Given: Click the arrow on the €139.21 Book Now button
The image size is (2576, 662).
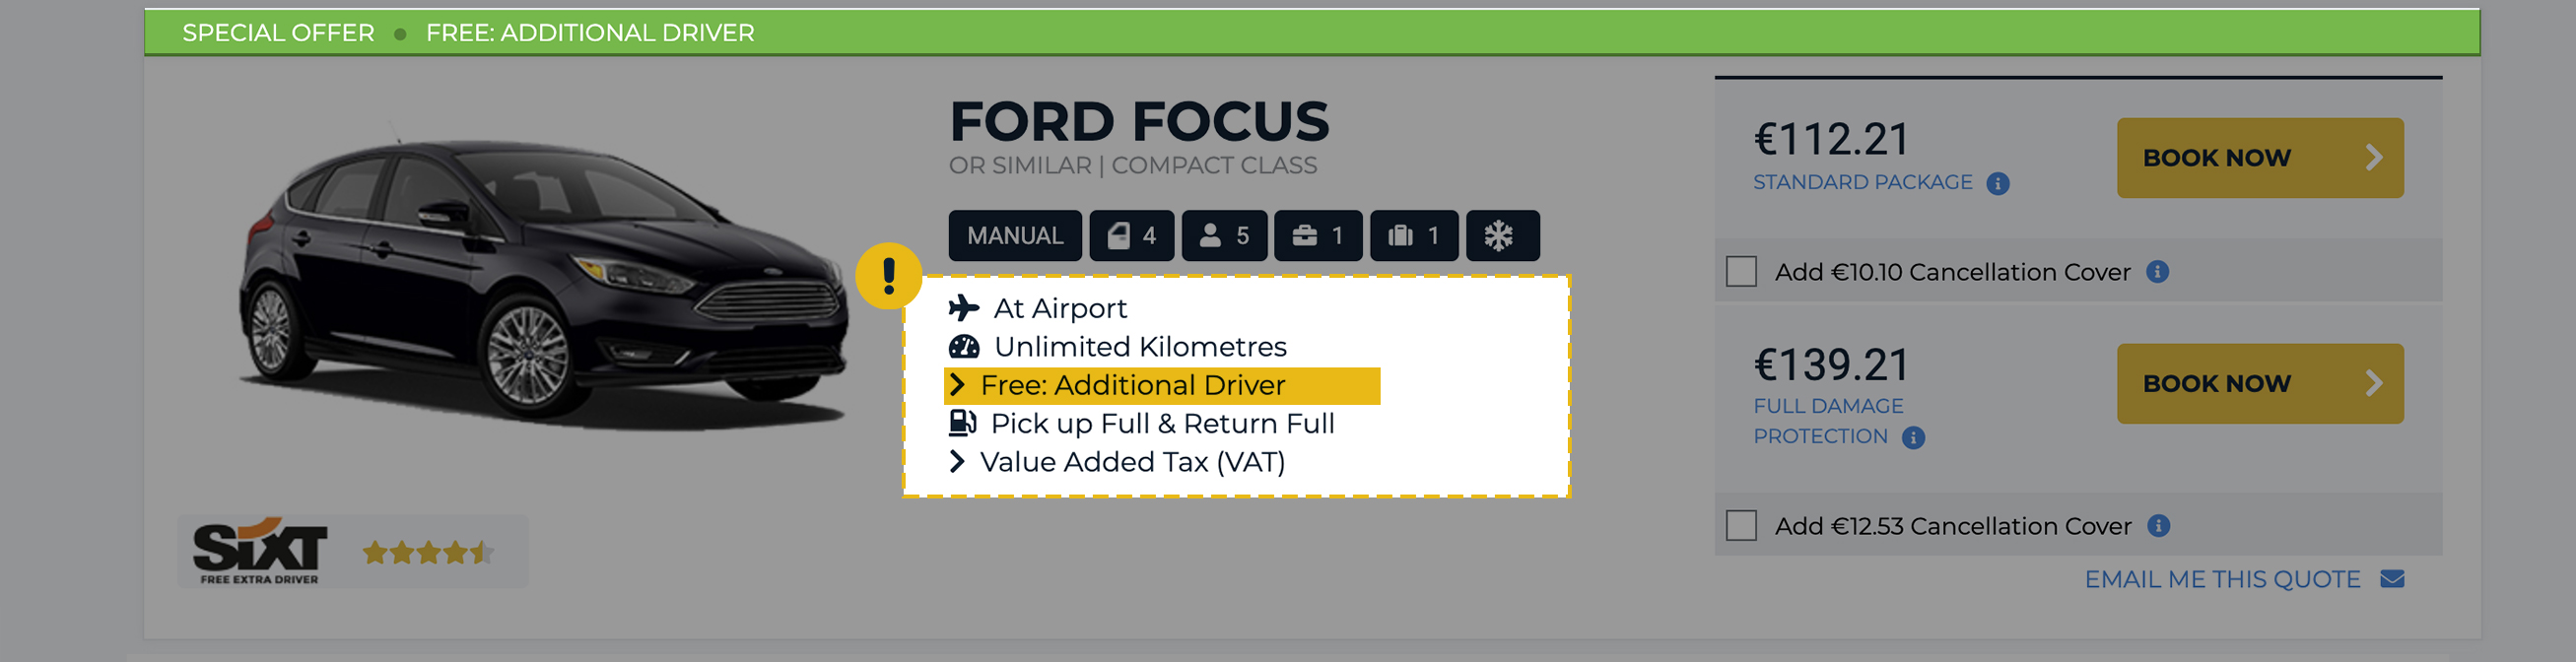Looking at the screenshot, I should [x=2374, y=383].
